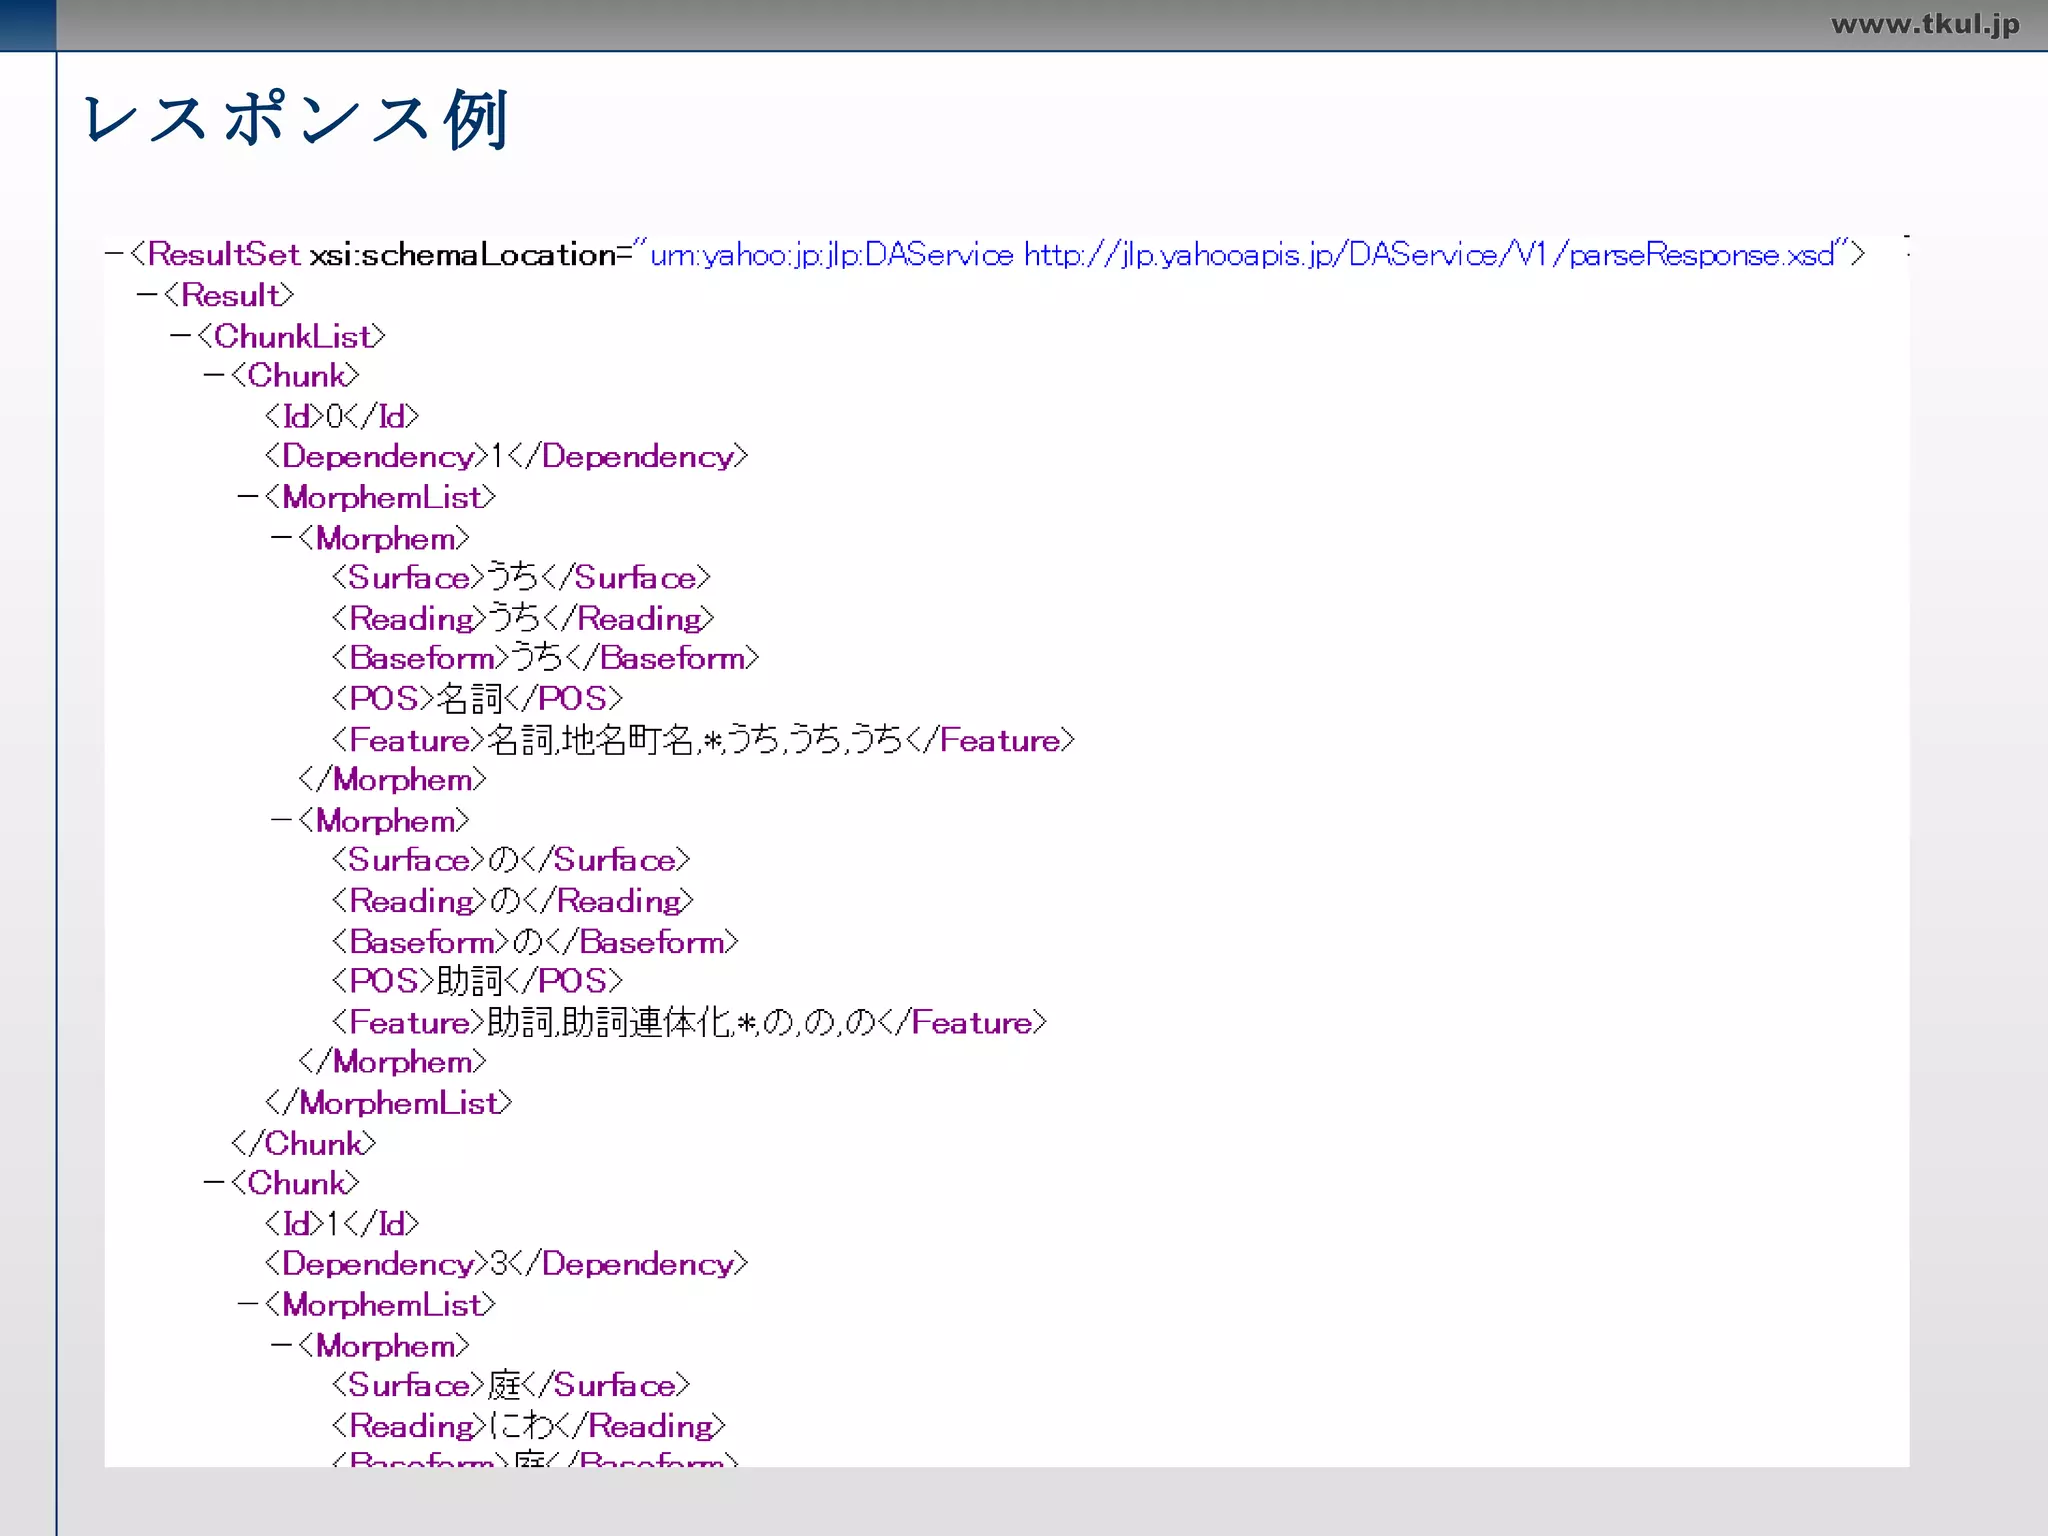The image size is (2048, 1536).
Task: Select the Baseform の line
Action: 535,942
